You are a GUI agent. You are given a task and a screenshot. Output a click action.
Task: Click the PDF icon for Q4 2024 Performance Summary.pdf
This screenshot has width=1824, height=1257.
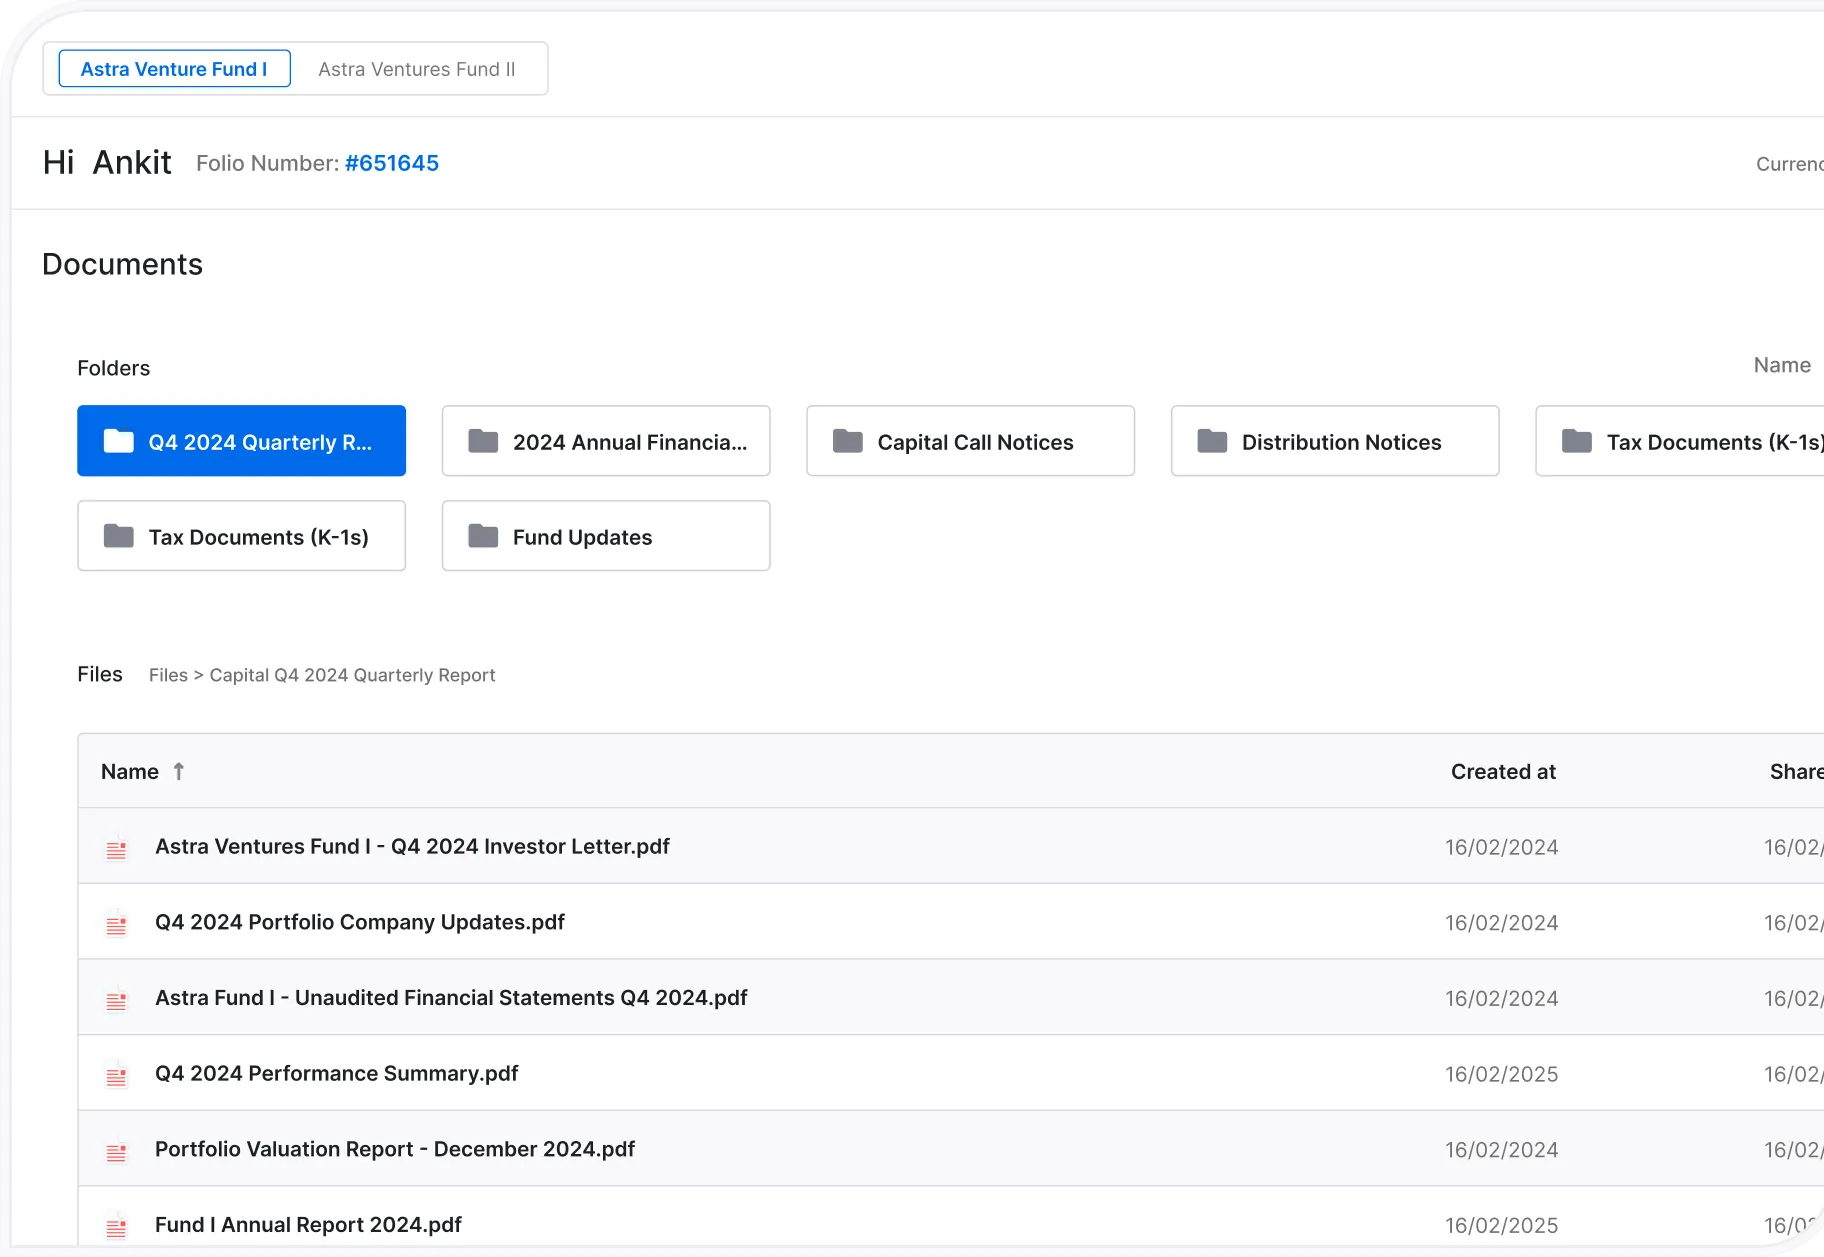117,1075
